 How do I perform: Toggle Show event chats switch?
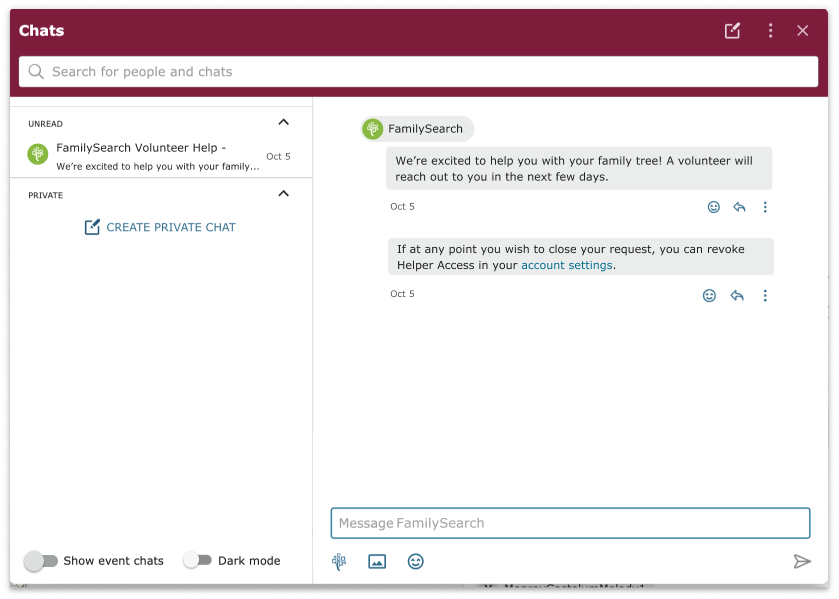tap(41, 561)
